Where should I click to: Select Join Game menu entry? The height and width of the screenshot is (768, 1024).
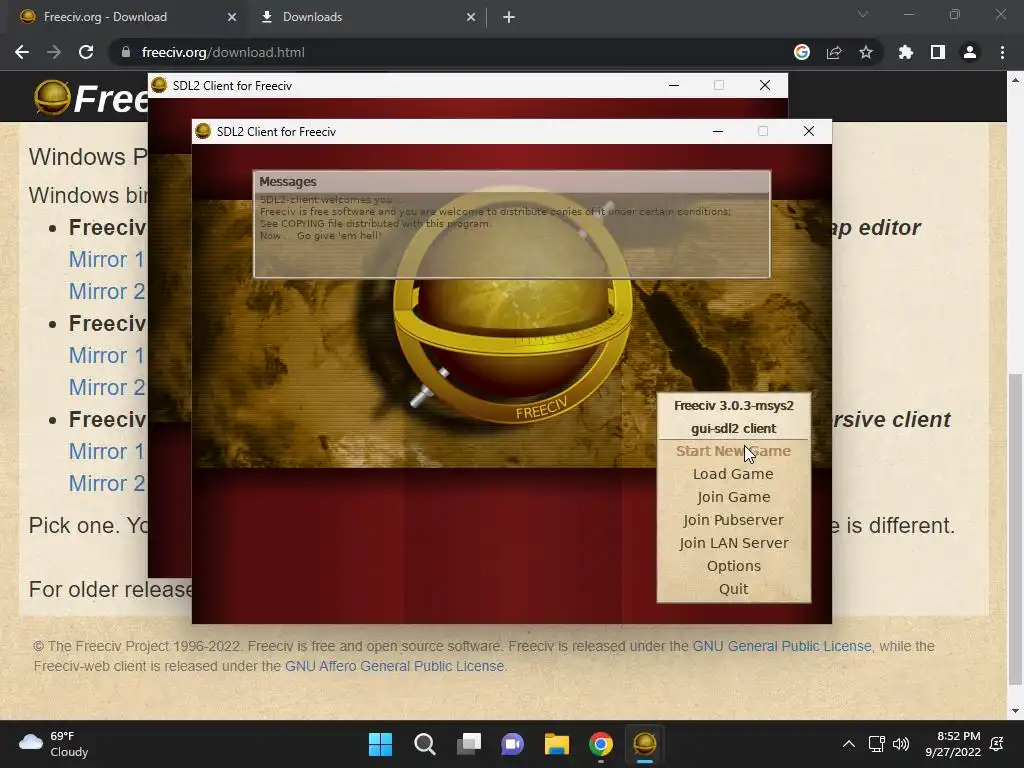coord(733,497)
